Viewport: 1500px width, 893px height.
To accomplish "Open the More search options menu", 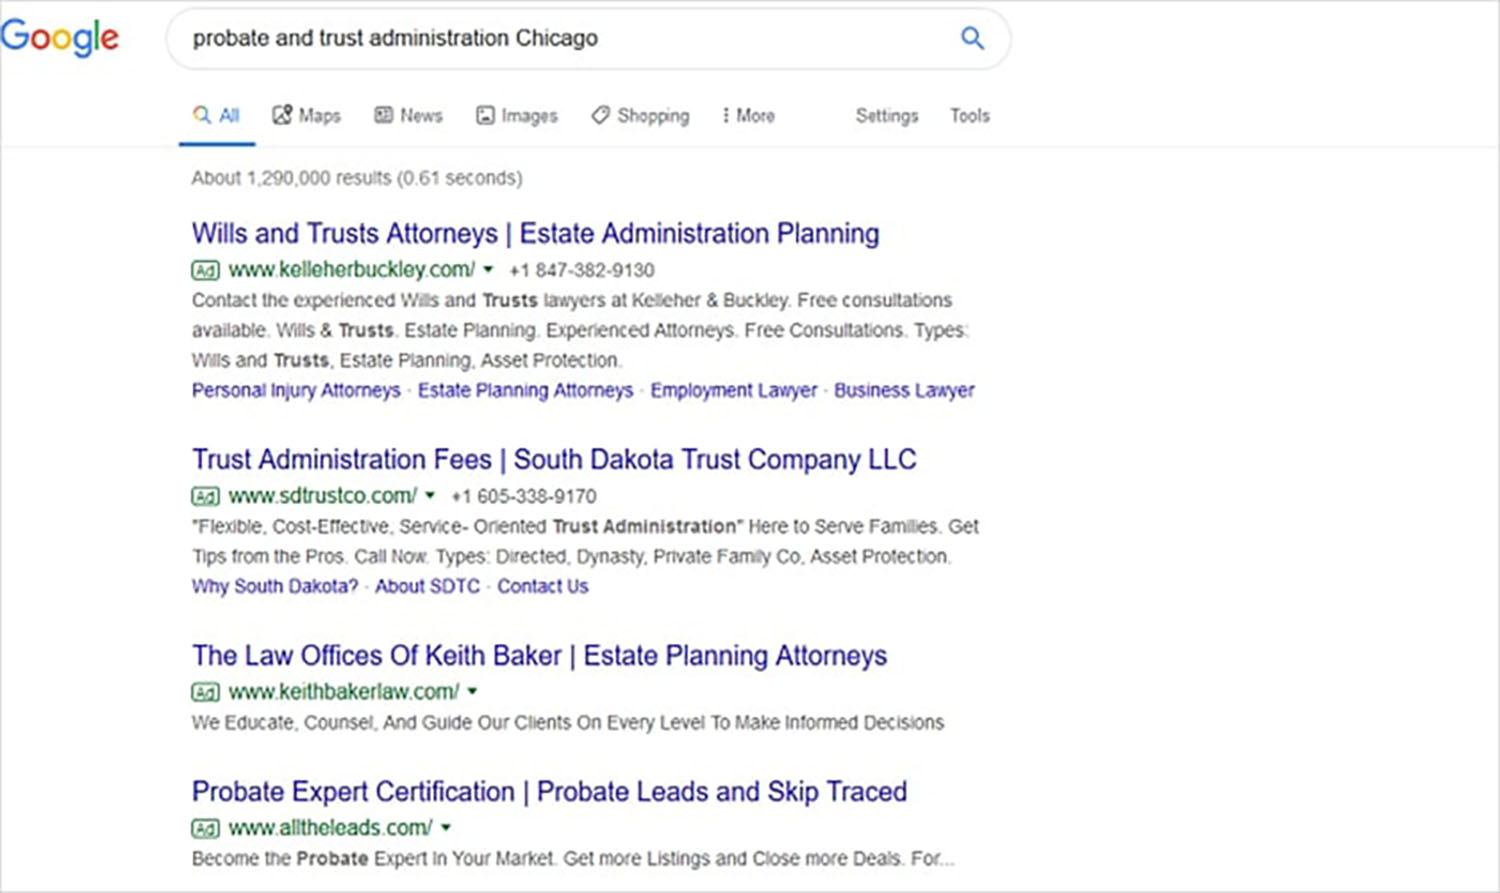I will point(747,115).
